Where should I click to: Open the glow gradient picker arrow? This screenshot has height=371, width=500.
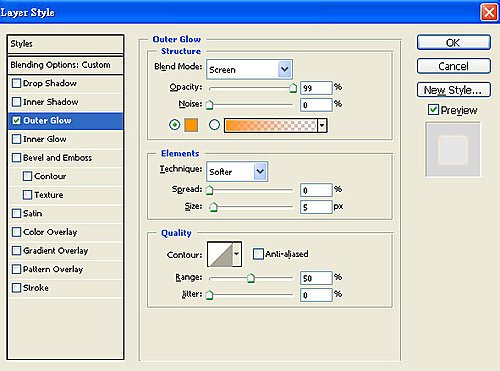(322, 126)
